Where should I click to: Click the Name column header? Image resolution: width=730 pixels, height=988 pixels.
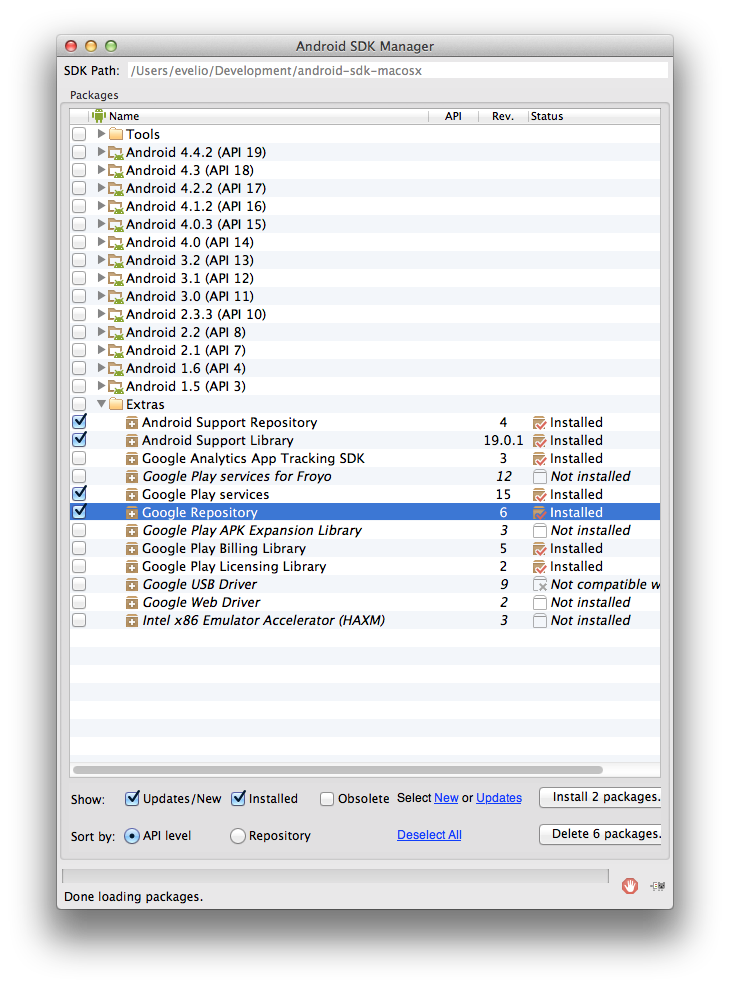pyautogui.click(x=259, y=116)
